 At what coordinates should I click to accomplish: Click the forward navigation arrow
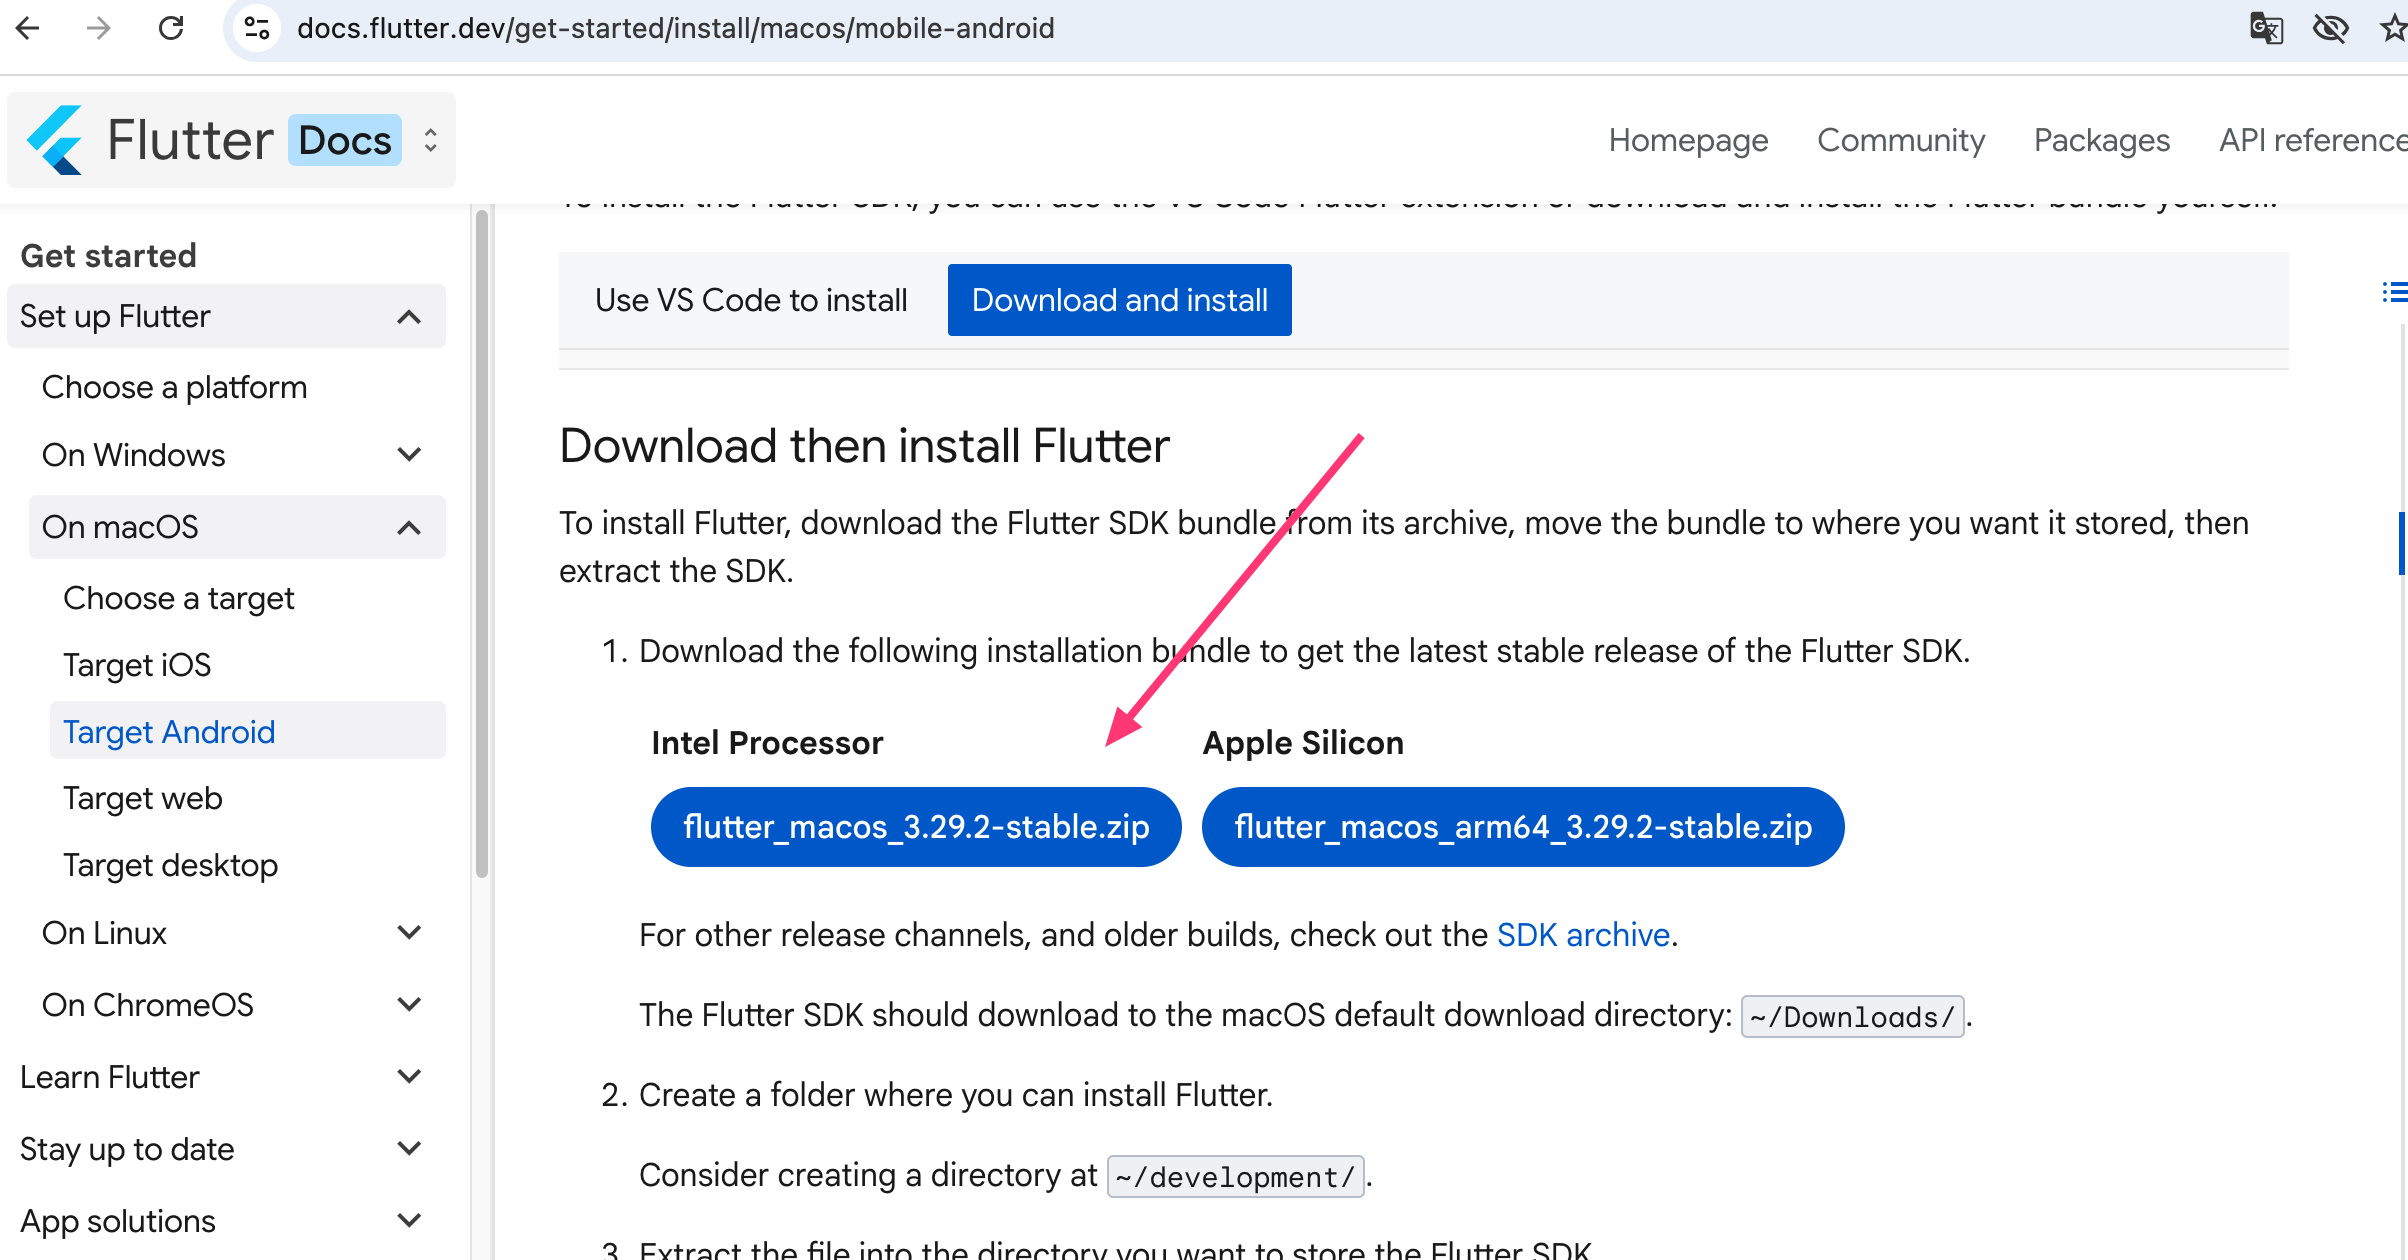point(98,28)
